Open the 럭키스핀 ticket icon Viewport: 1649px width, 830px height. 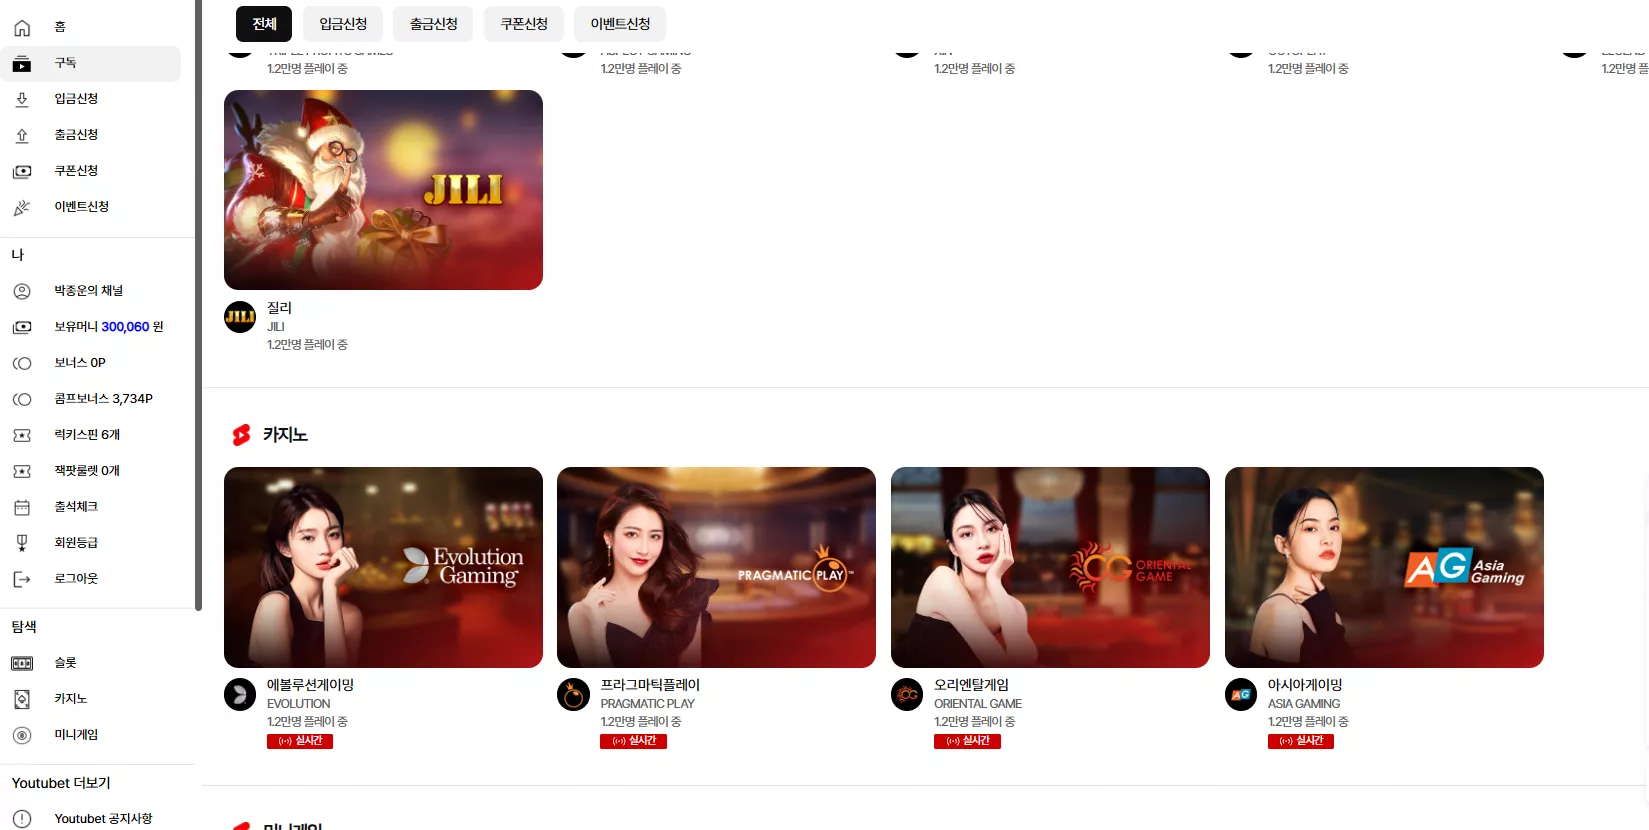coord(22,435)
